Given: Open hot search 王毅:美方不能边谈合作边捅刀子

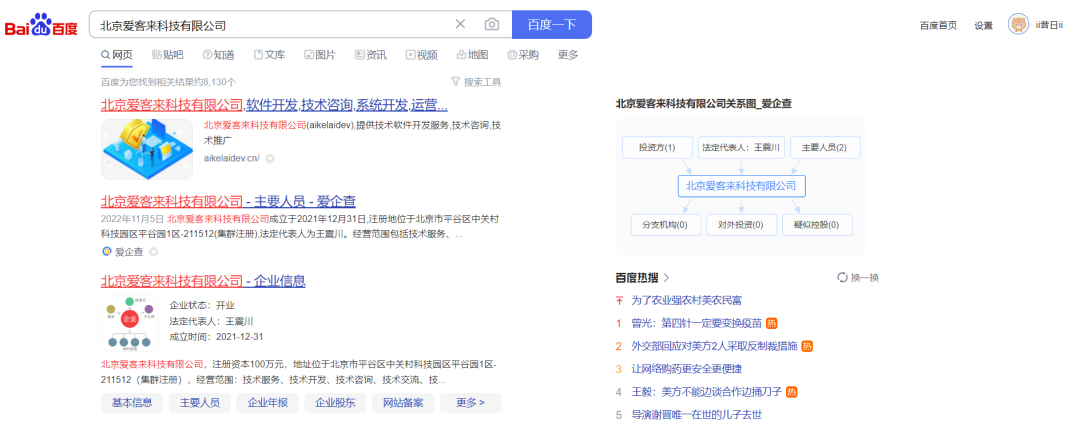Looking at the screenshot, I should point(707,392).
